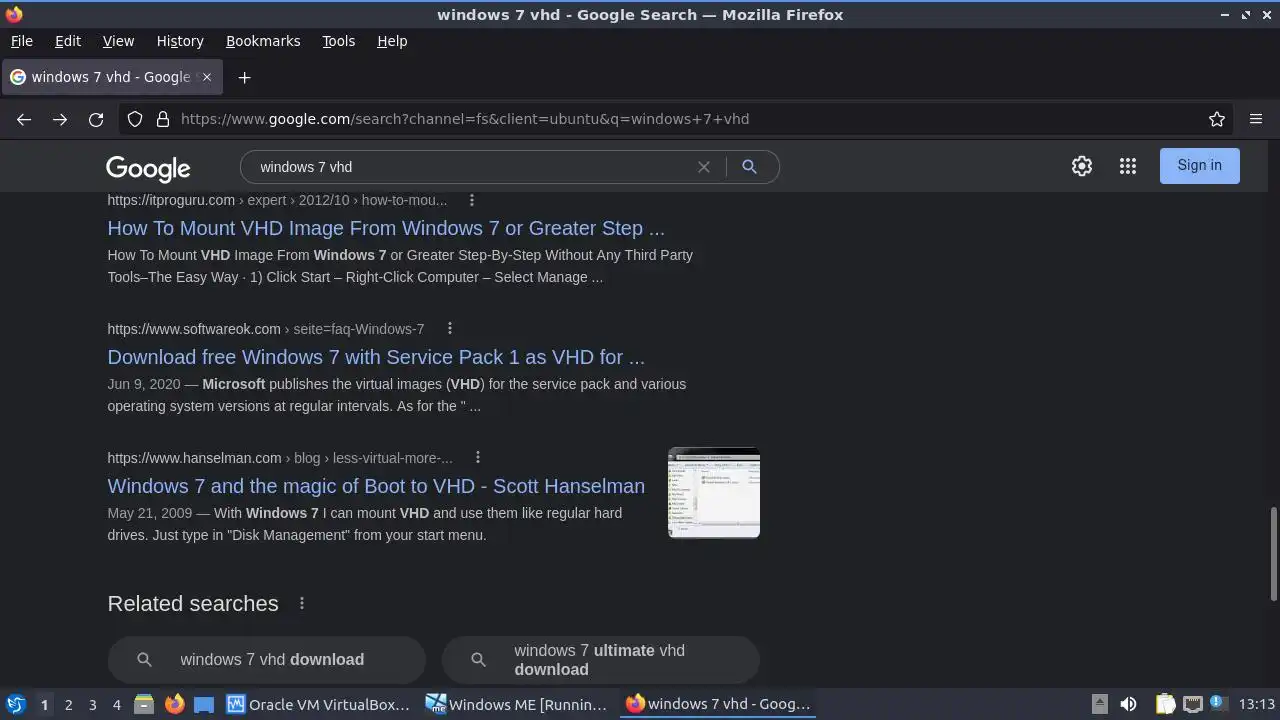Close the 'windows 7 vhd' tab

(207, 77)
